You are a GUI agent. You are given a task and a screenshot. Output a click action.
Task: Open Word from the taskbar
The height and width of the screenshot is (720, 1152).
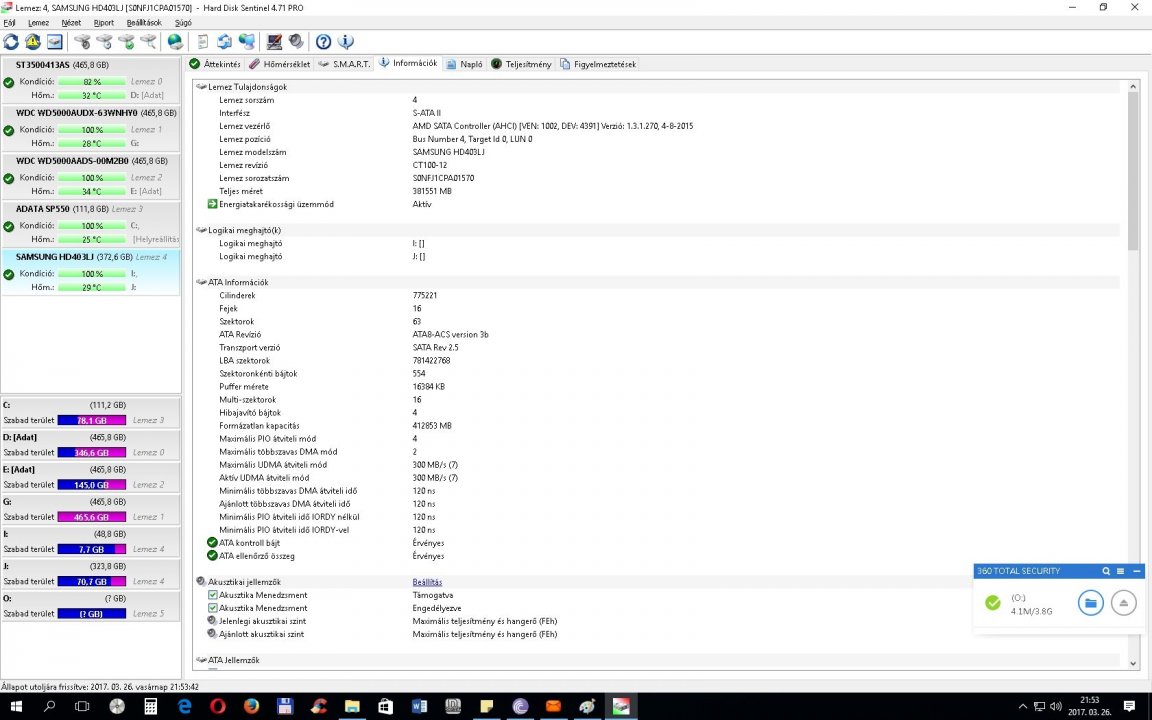tap(420, 706)
